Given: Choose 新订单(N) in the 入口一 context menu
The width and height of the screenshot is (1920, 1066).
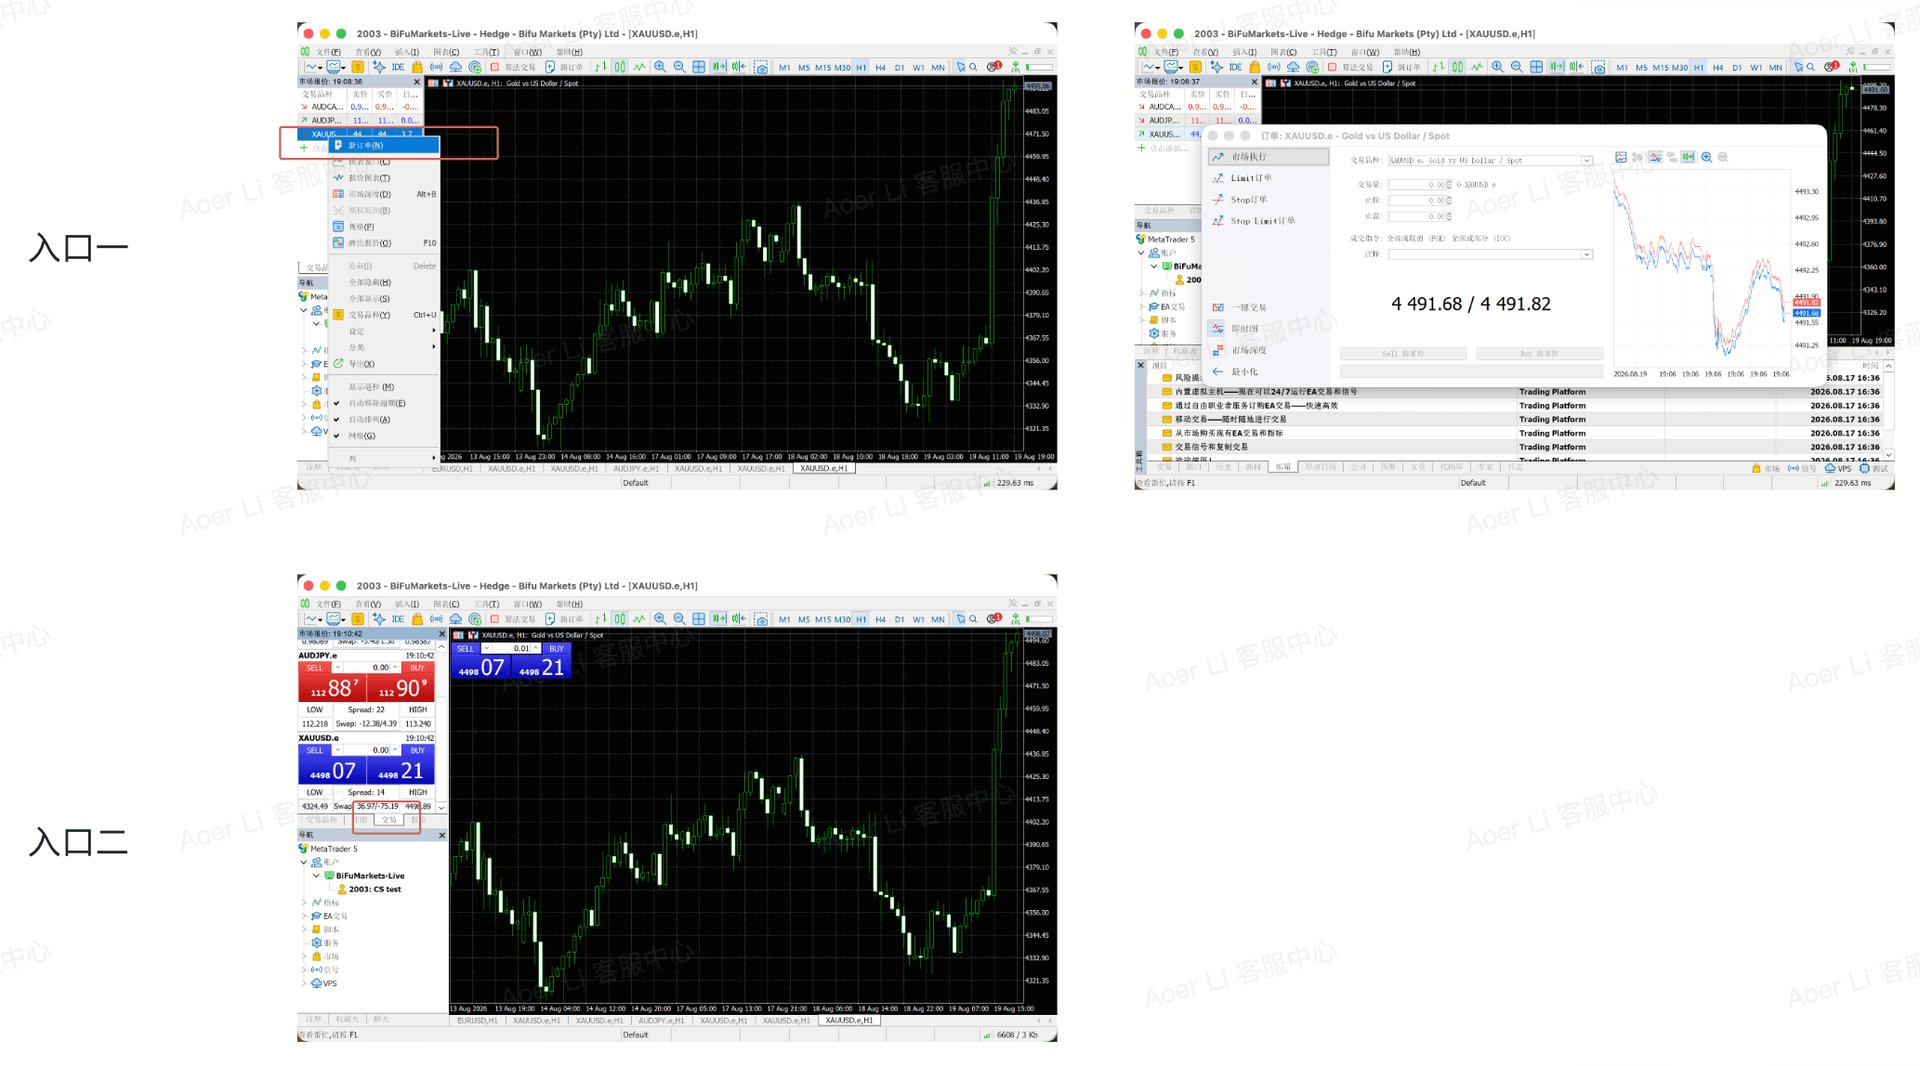Looking at the screenshot, I should click(x=384, y=145).
